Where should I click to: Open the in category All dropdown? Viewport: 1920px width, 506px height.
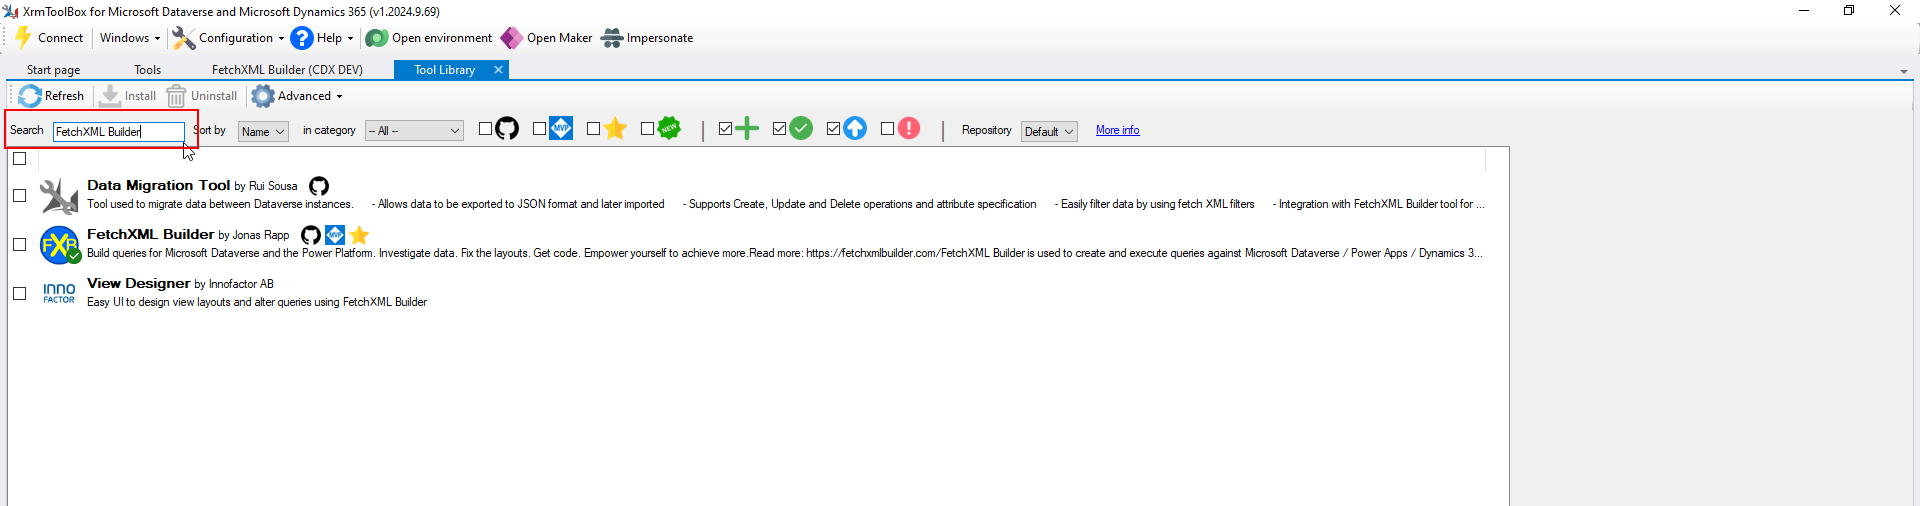(x=414, y=131)
